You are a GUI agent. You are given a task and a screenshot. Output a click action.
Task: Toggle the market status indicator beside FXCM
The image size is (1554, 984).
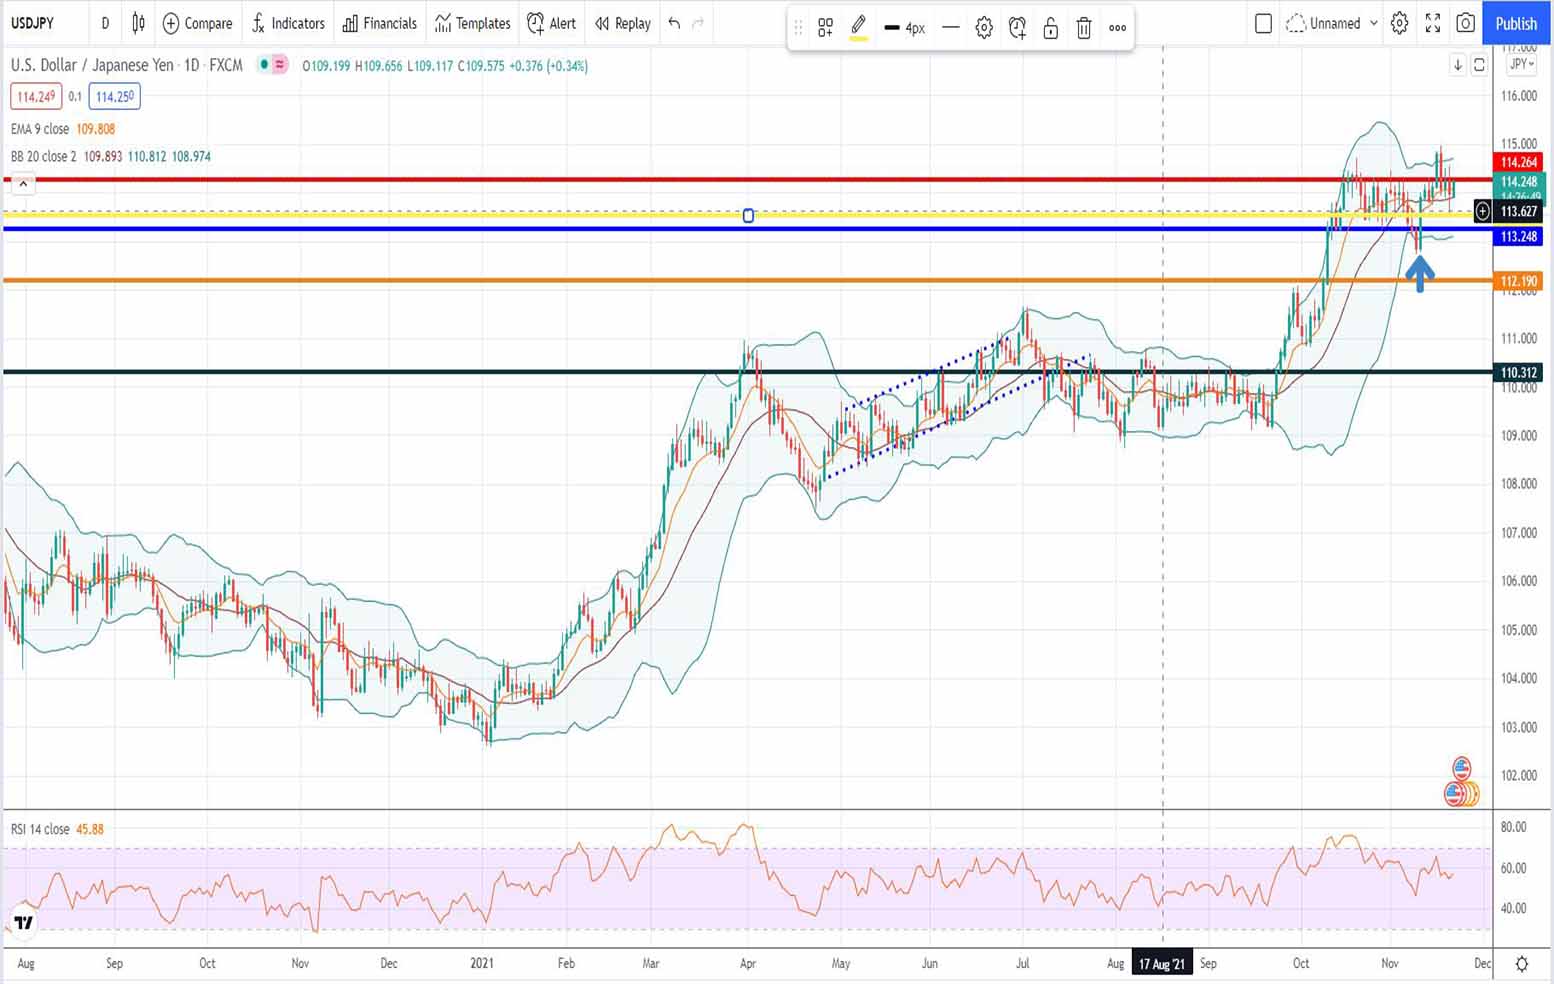265,65
